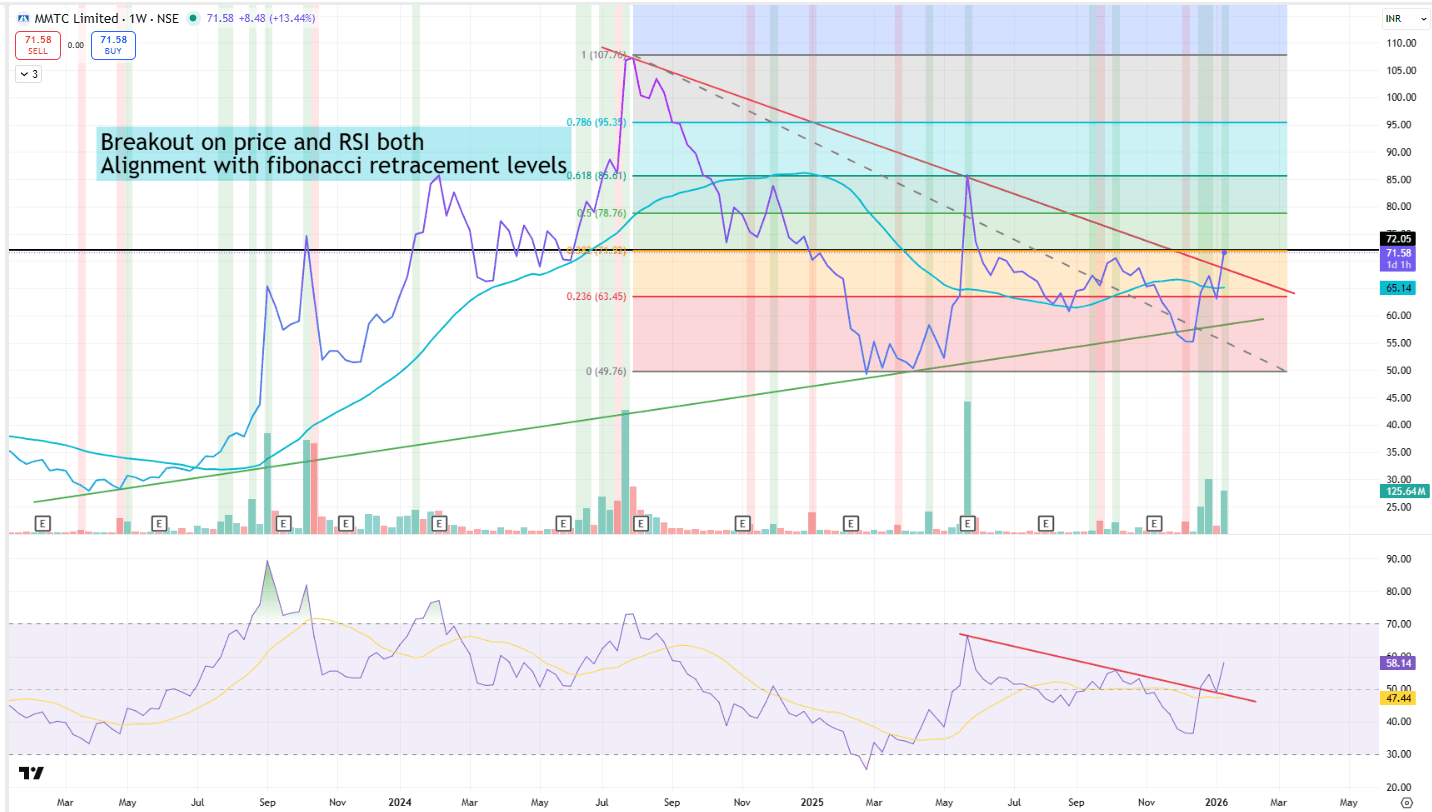Click the fib label 1 (107.76)

pyautogui.click(x=603, y=55)
